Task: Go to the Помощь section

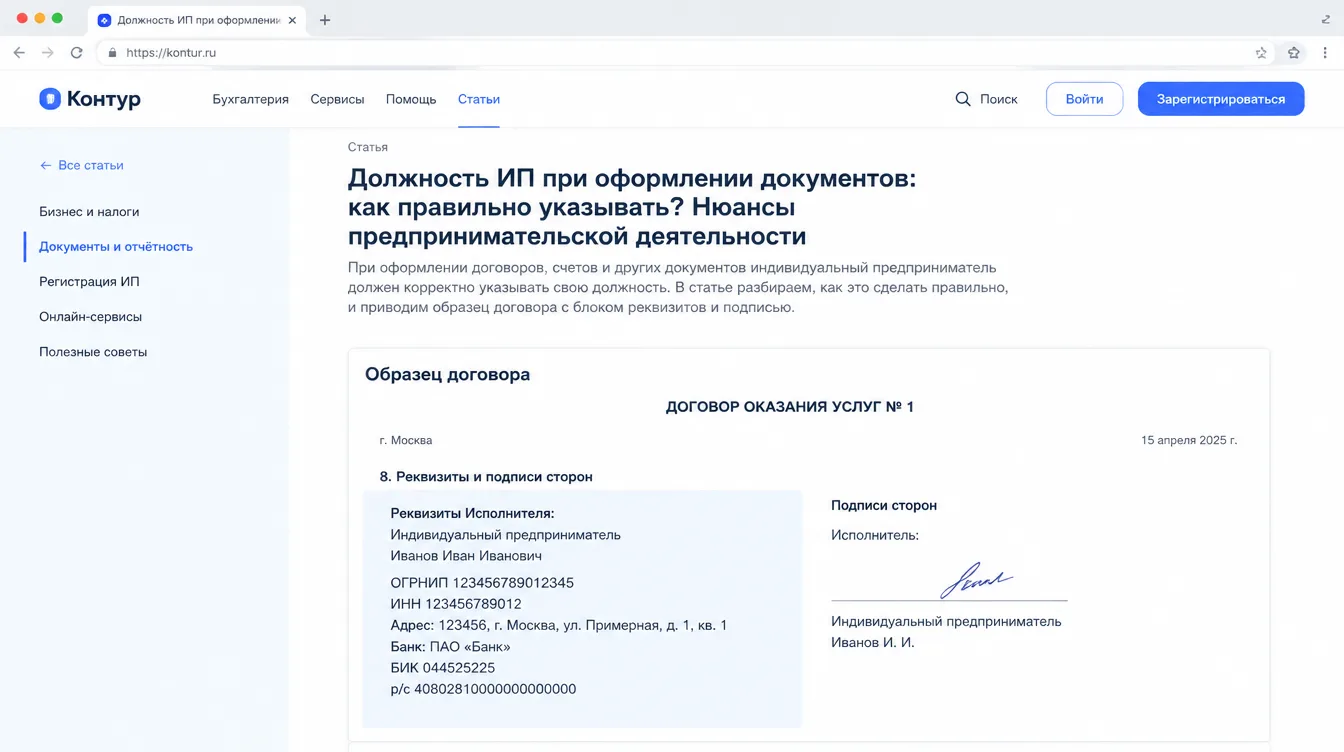Action: pos(411,99)
